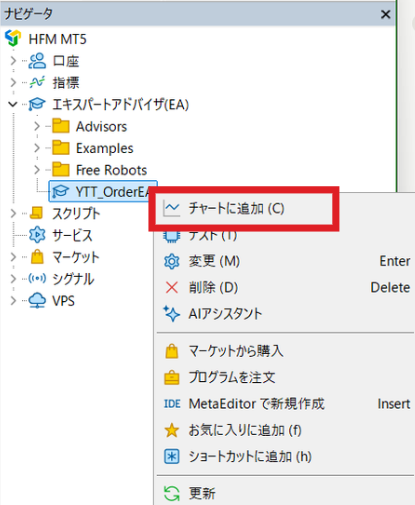This screenshot has width=415, height=505.
Task: Select the サービス tree label
Action: coord(72,235)
